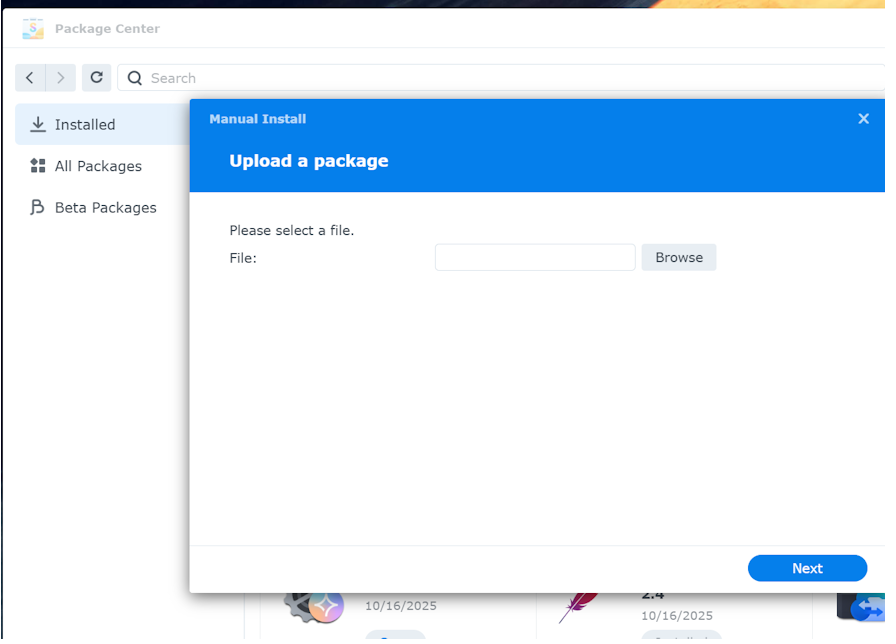Click the Beta Packages icon

pyautogui.click(x=38, y=208)
